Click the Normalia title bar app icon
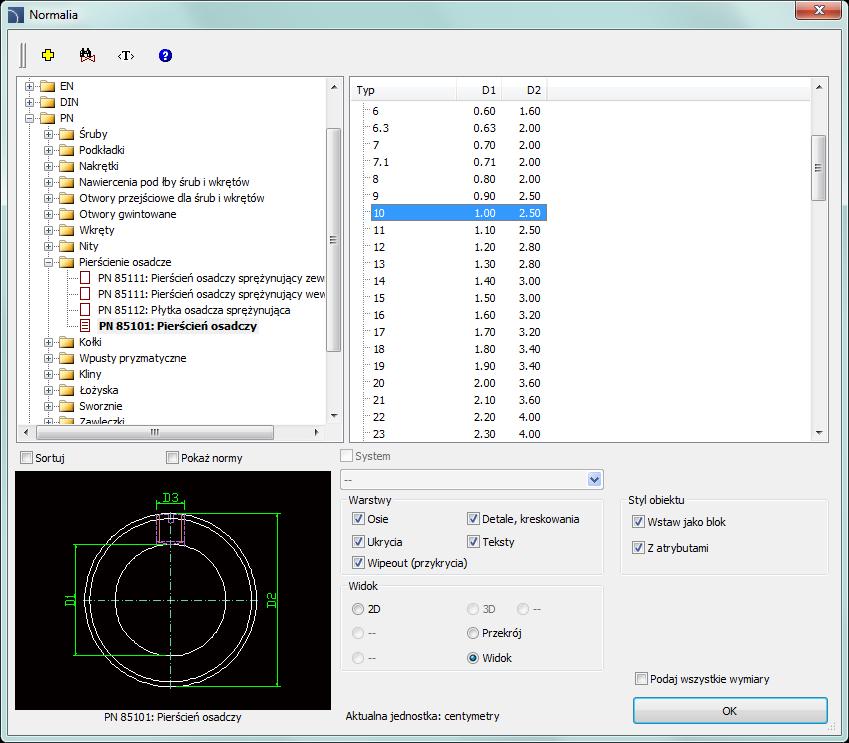The width and height of the screenshot is (849, 743). point(15,15)
